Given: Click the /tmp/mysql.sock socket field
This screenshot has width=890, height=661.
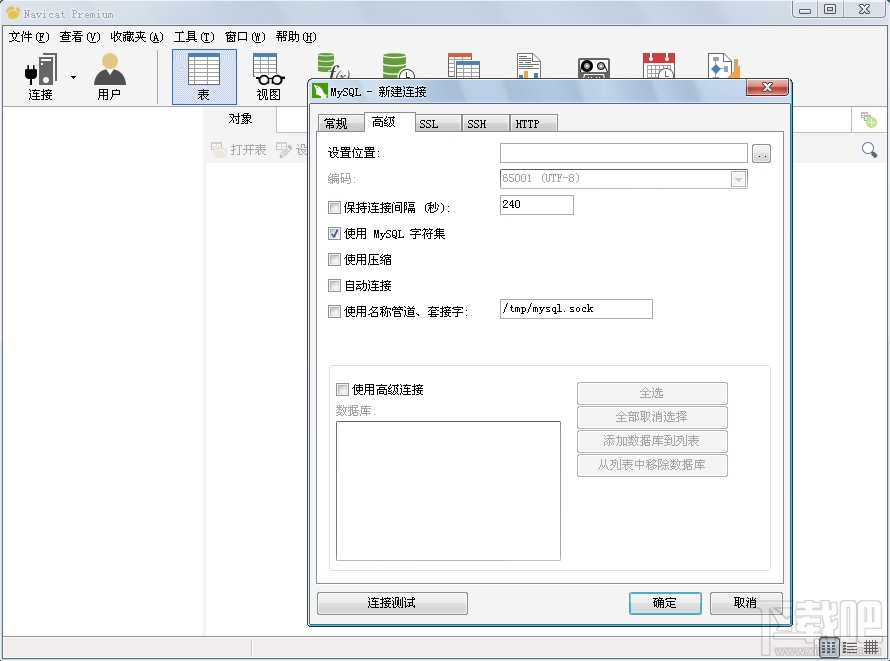Looking at the screenshot, I should [x=576, y=309].
